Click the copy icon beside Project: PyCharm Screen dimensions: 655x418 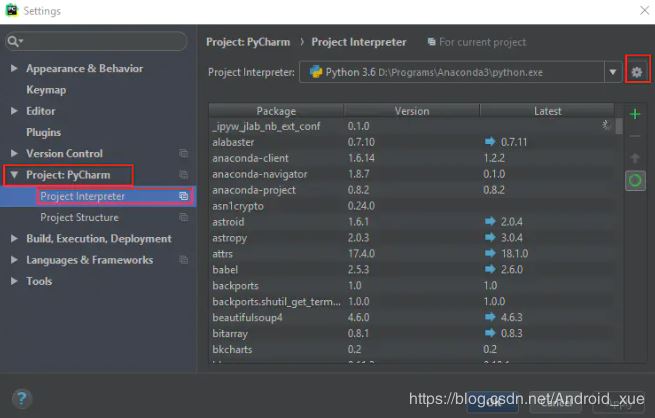pos(183,175)
